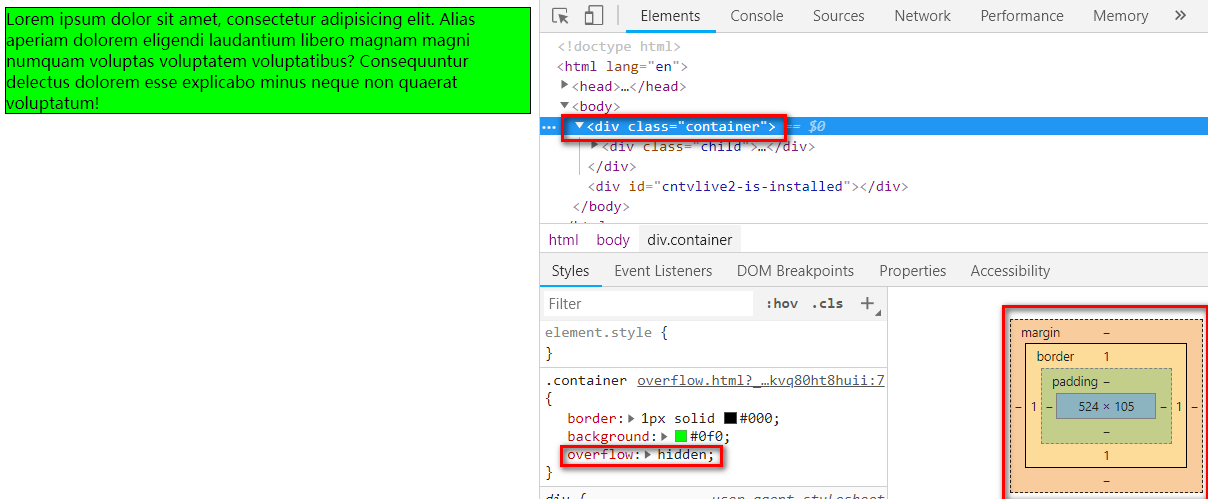Screen dimensions: 1208x499
Task: Select the cntvlive2-is-installed div node
Action: (x=747, y=186)
